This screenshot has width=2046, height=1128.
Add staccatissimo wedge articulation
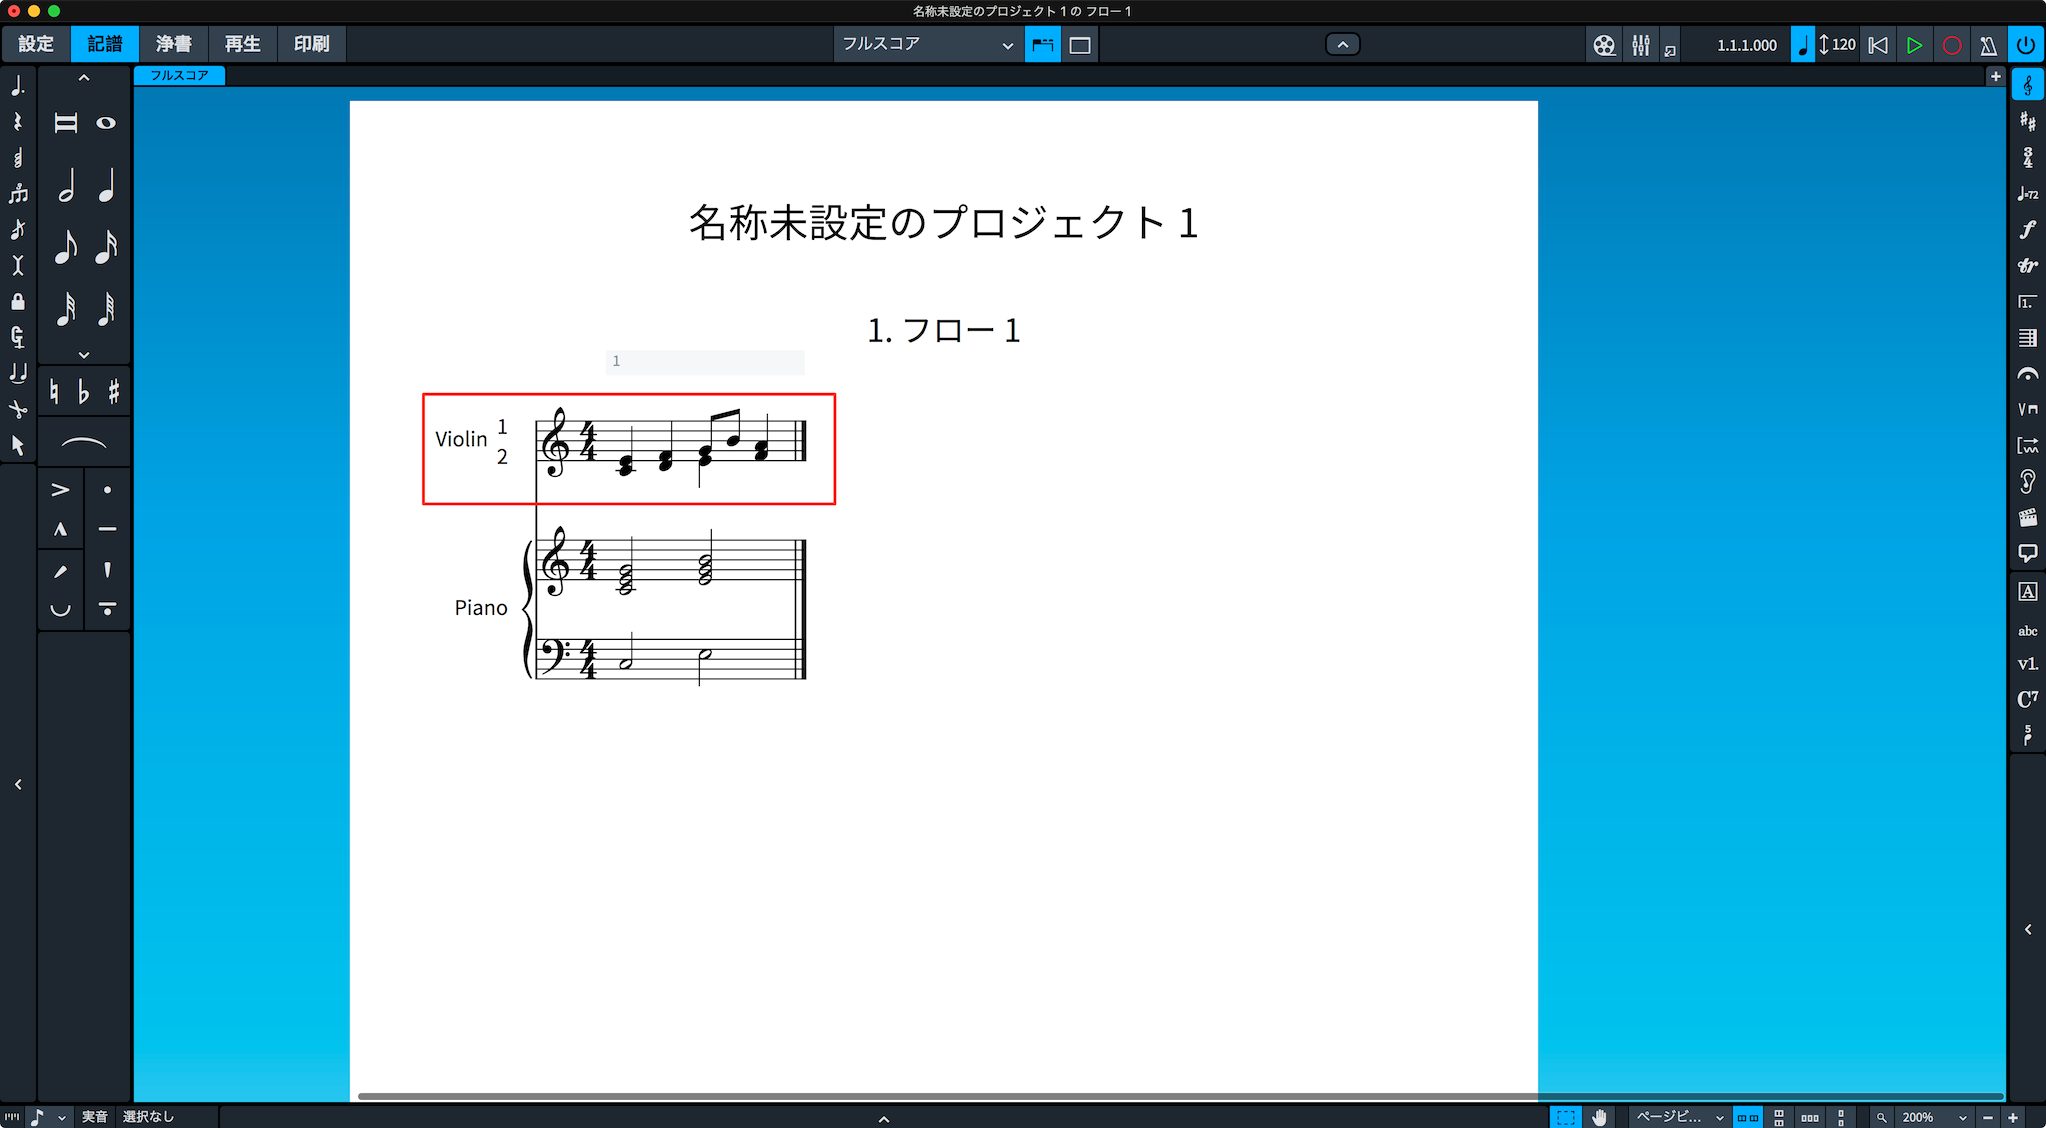[x=107, y=569]
